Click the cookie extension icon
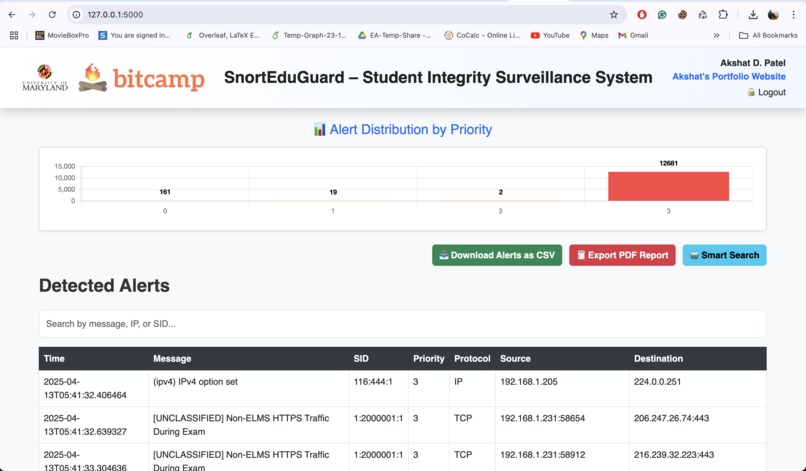Screen dimensions: 806x471 point(682,14)
